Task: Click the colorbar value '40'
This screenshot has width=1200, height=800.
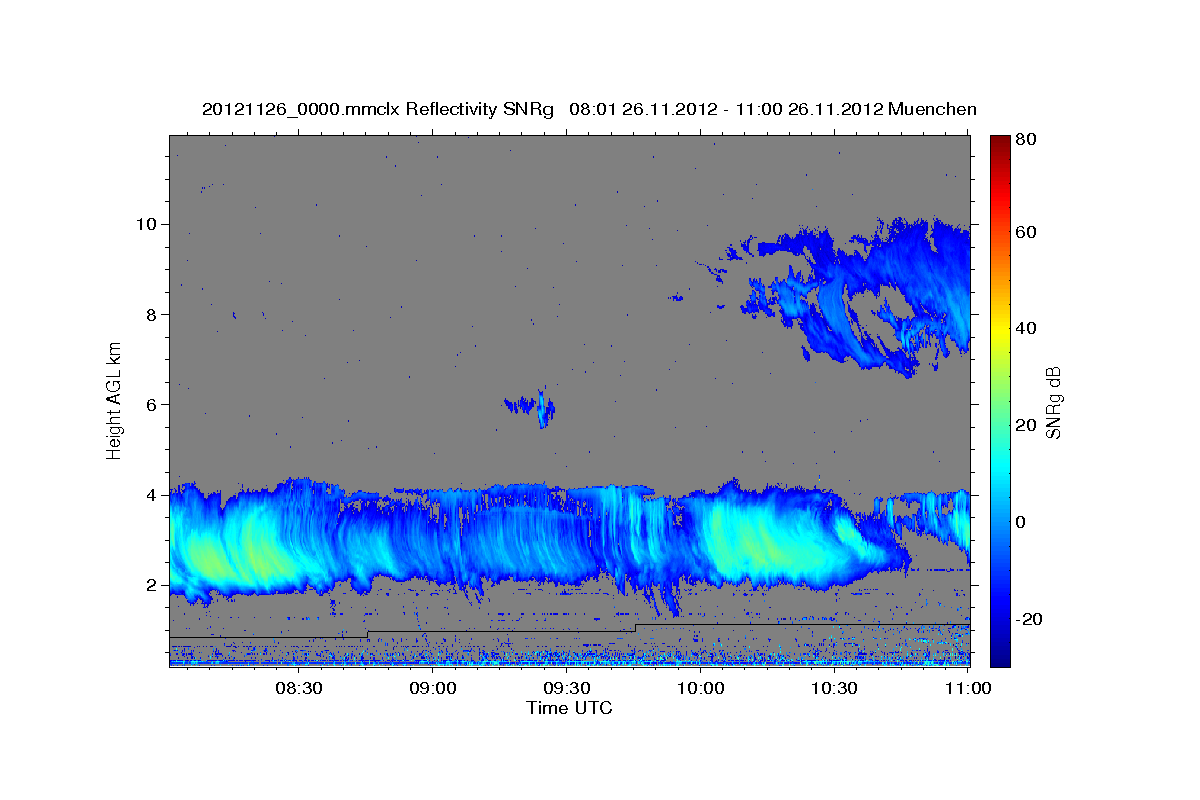Action: tap(1027, 328)
